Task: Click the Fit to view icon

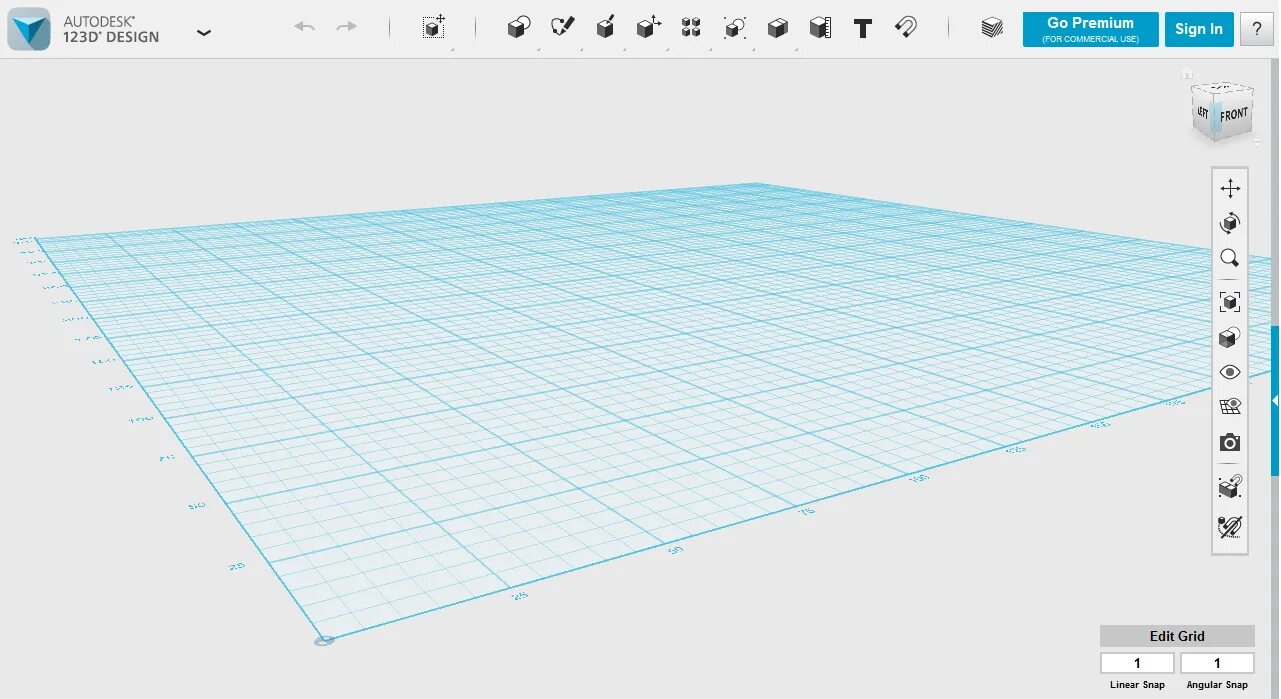Action: click(1230, 301)
